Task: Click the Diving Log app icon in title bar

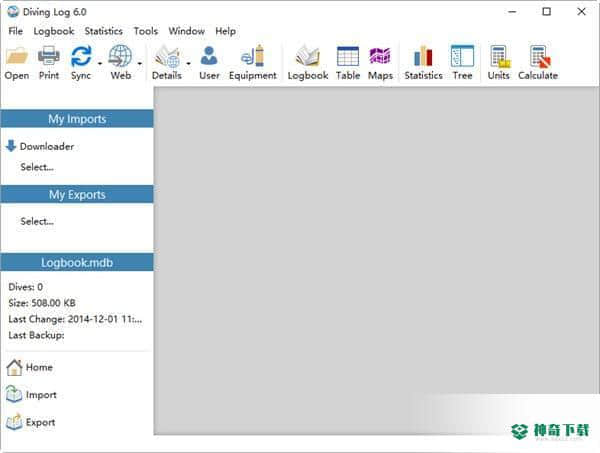Action: tap(13, 12)
